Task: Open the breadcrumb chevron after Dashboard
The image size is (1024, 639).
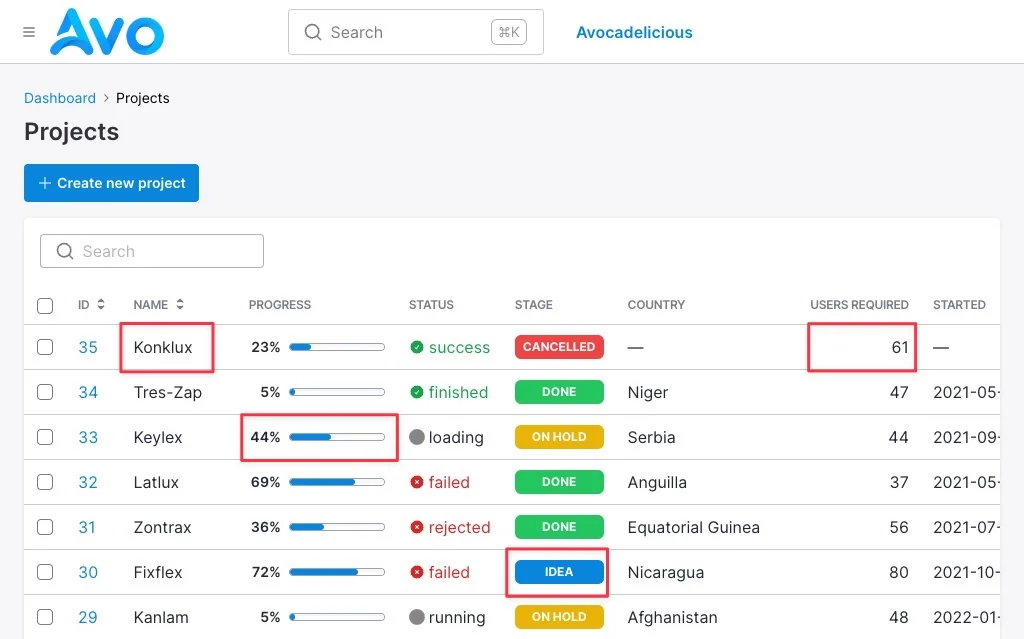Action: [x=106, y=98]
